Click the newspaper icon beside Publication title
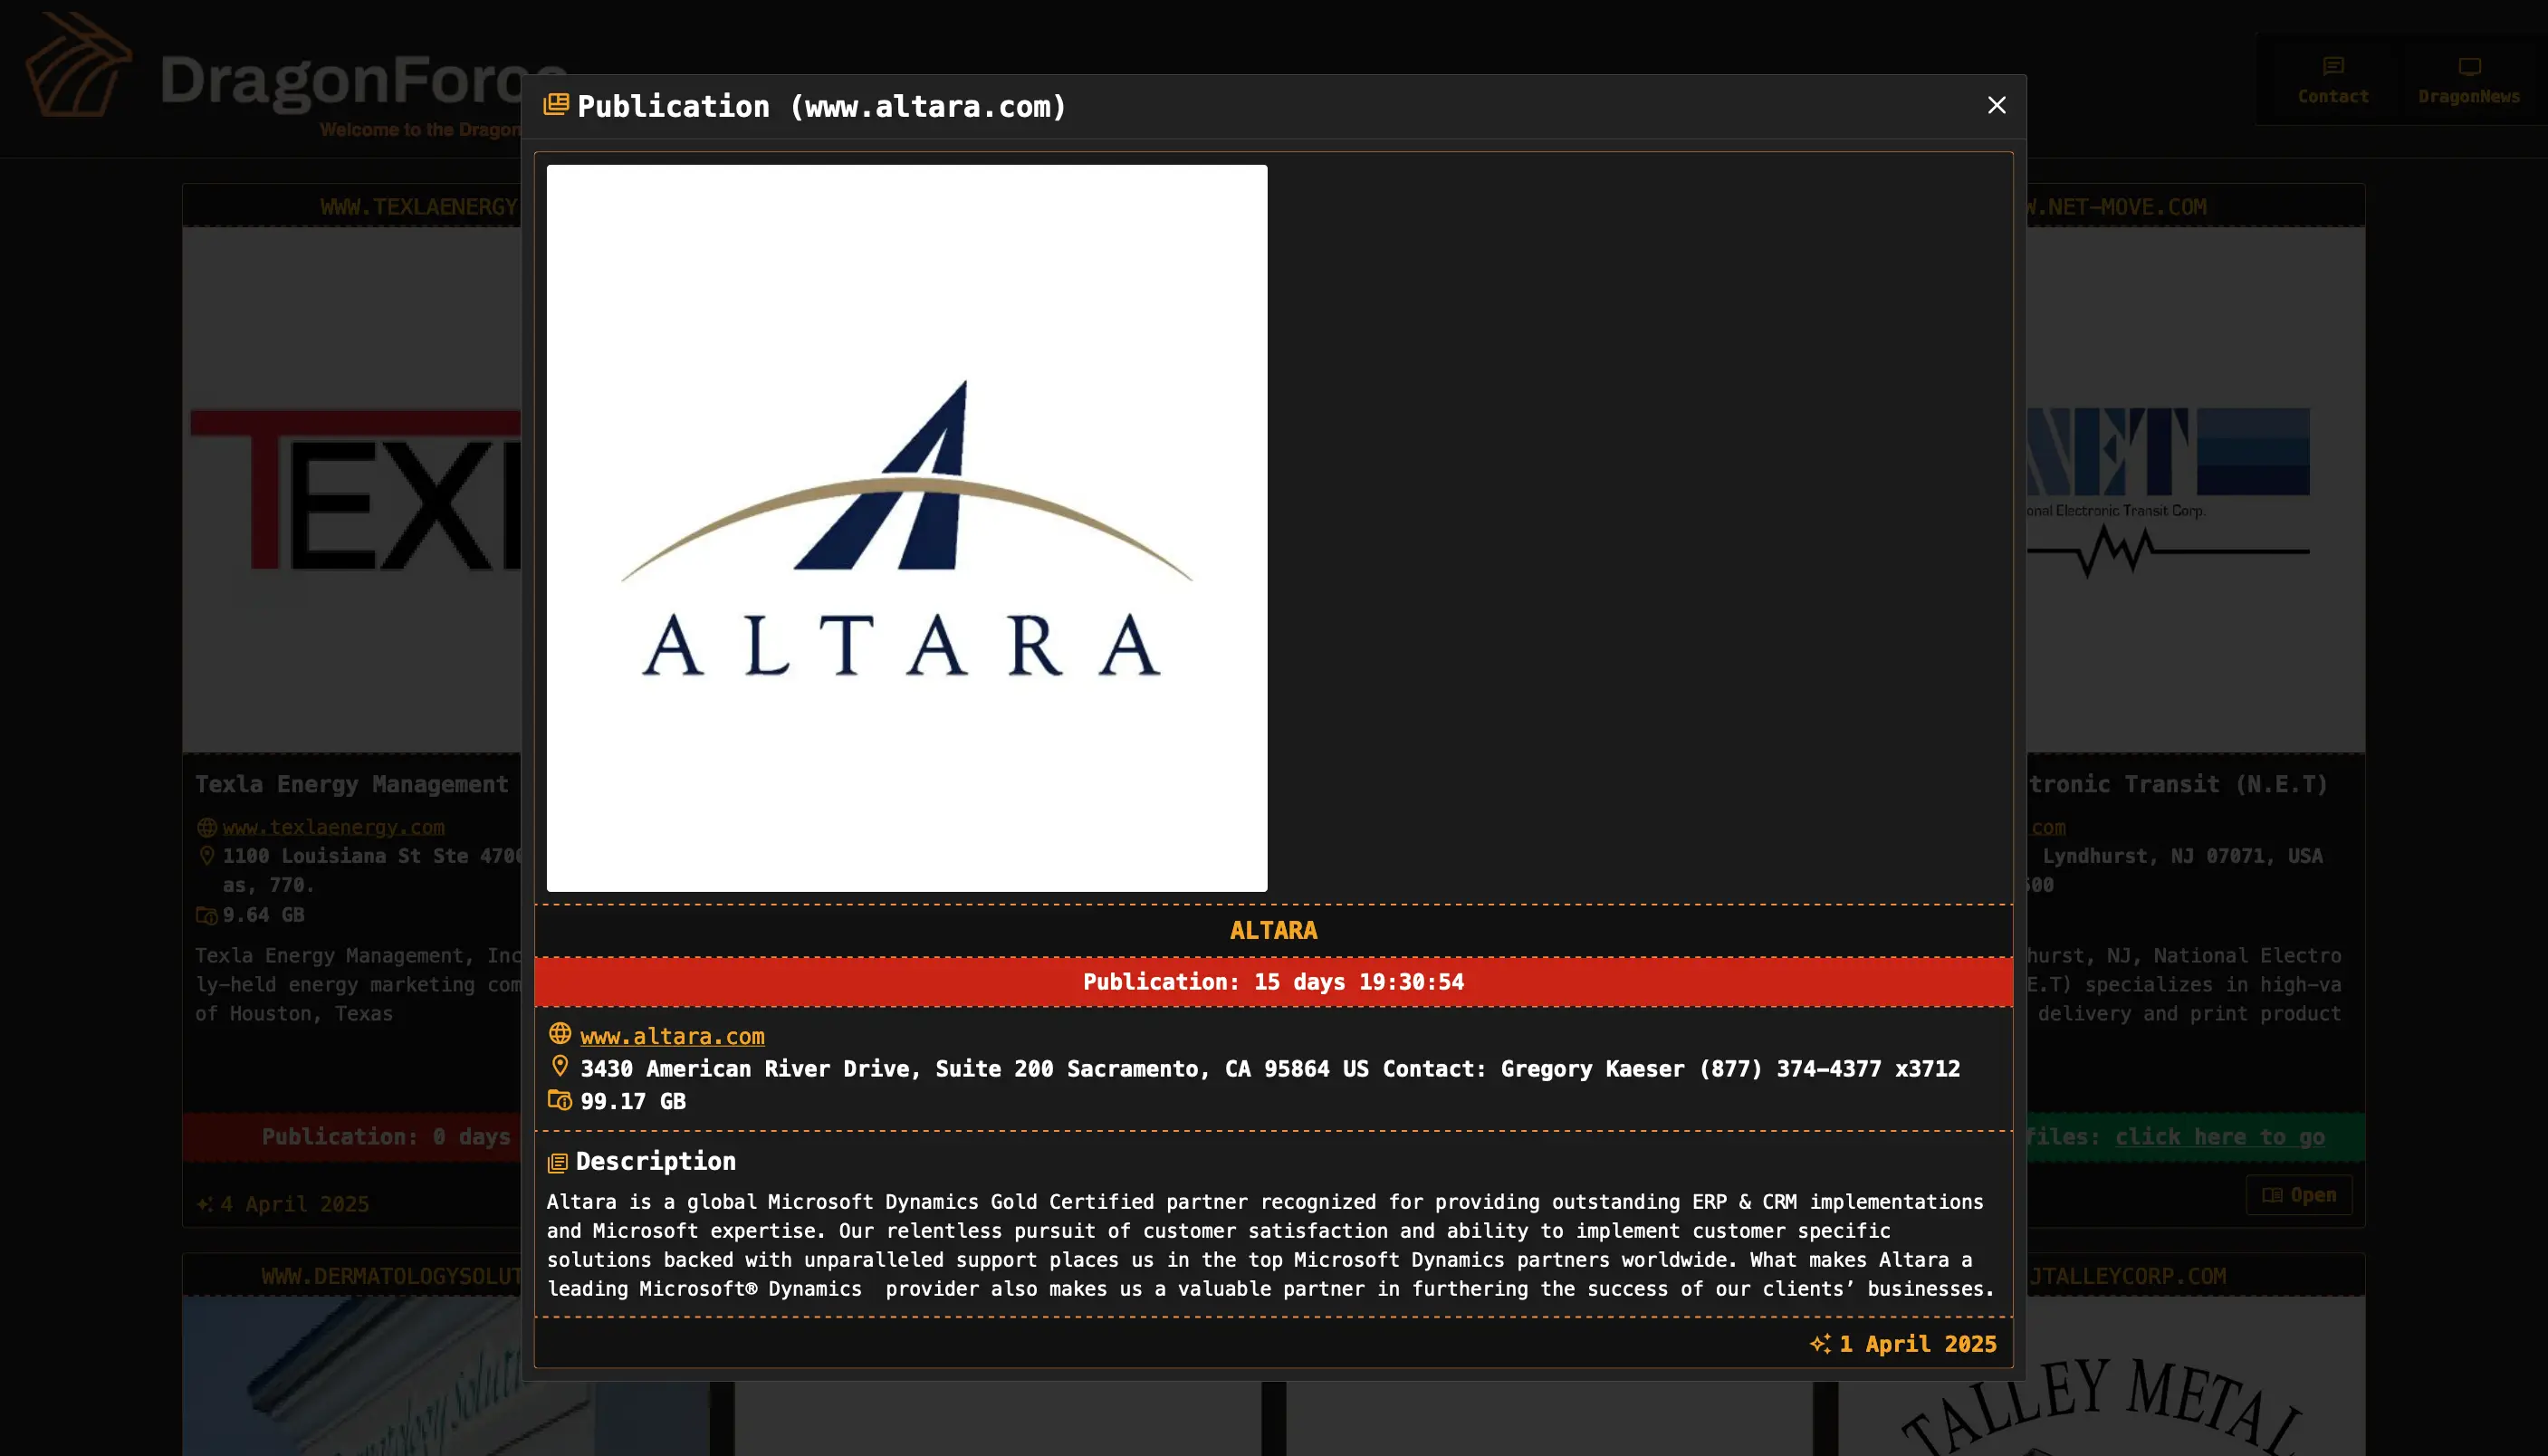This screenshot has height=1456, width=2548. (556, 105)
